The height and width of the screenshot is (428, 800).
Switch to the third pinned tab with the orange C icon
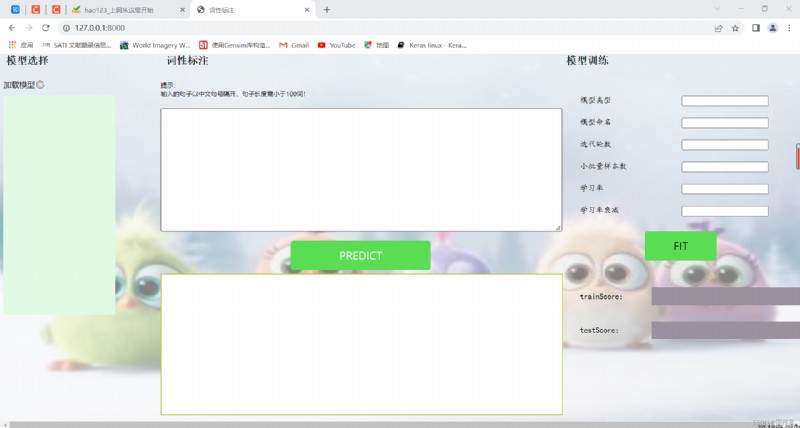click(56, 10)
